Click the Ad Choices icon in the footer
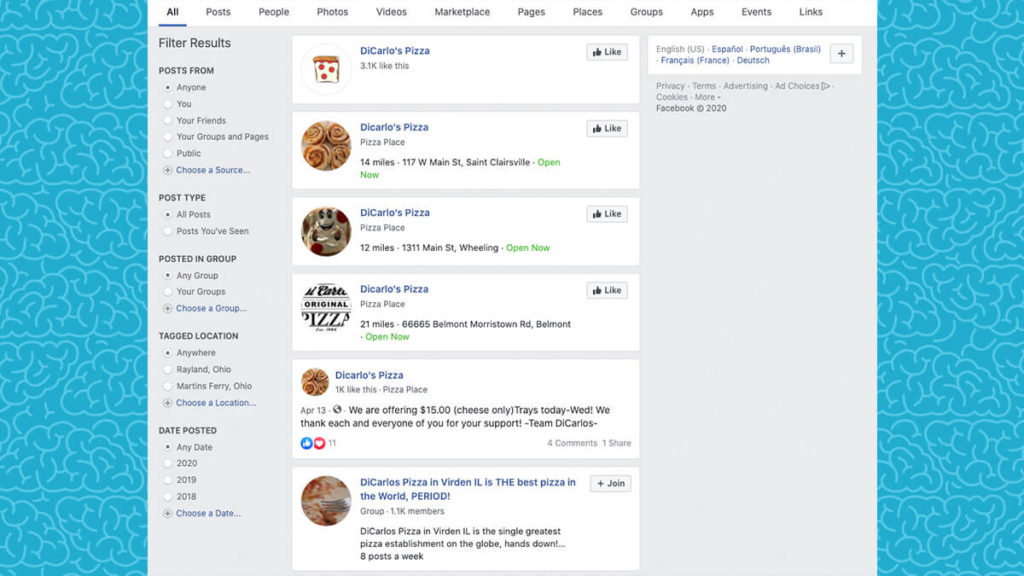This screenshot has width=1024, height=576. coord(826,86)
